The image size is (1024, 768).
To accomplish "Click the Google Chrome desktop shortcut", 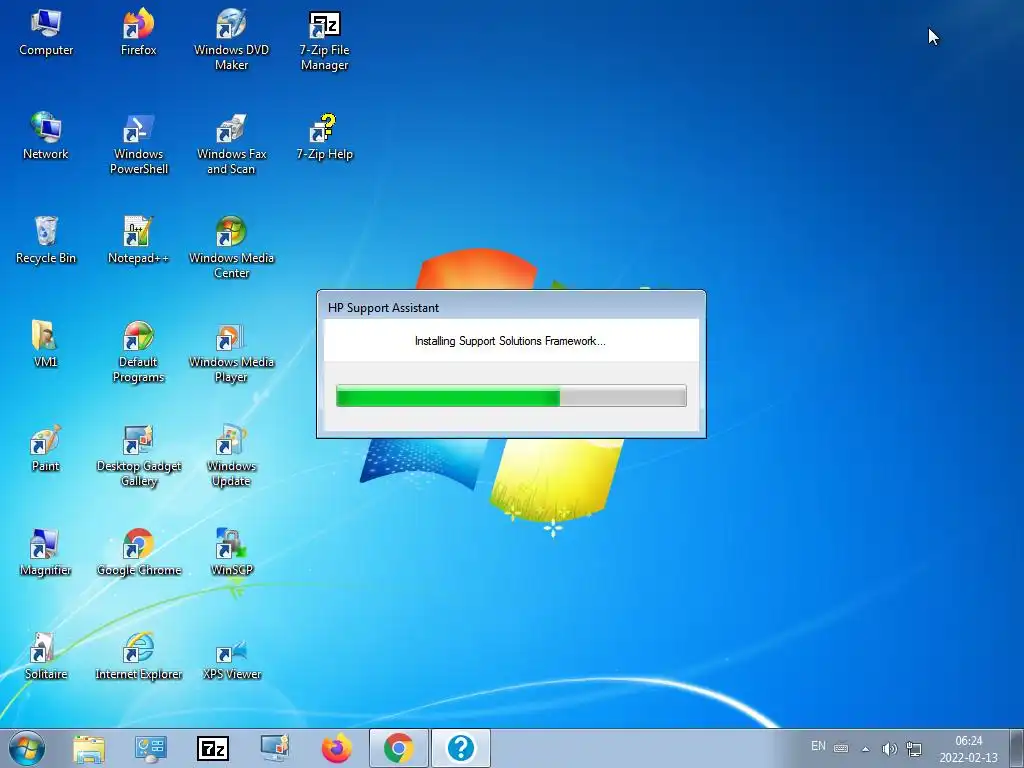I will pos(138,552).
